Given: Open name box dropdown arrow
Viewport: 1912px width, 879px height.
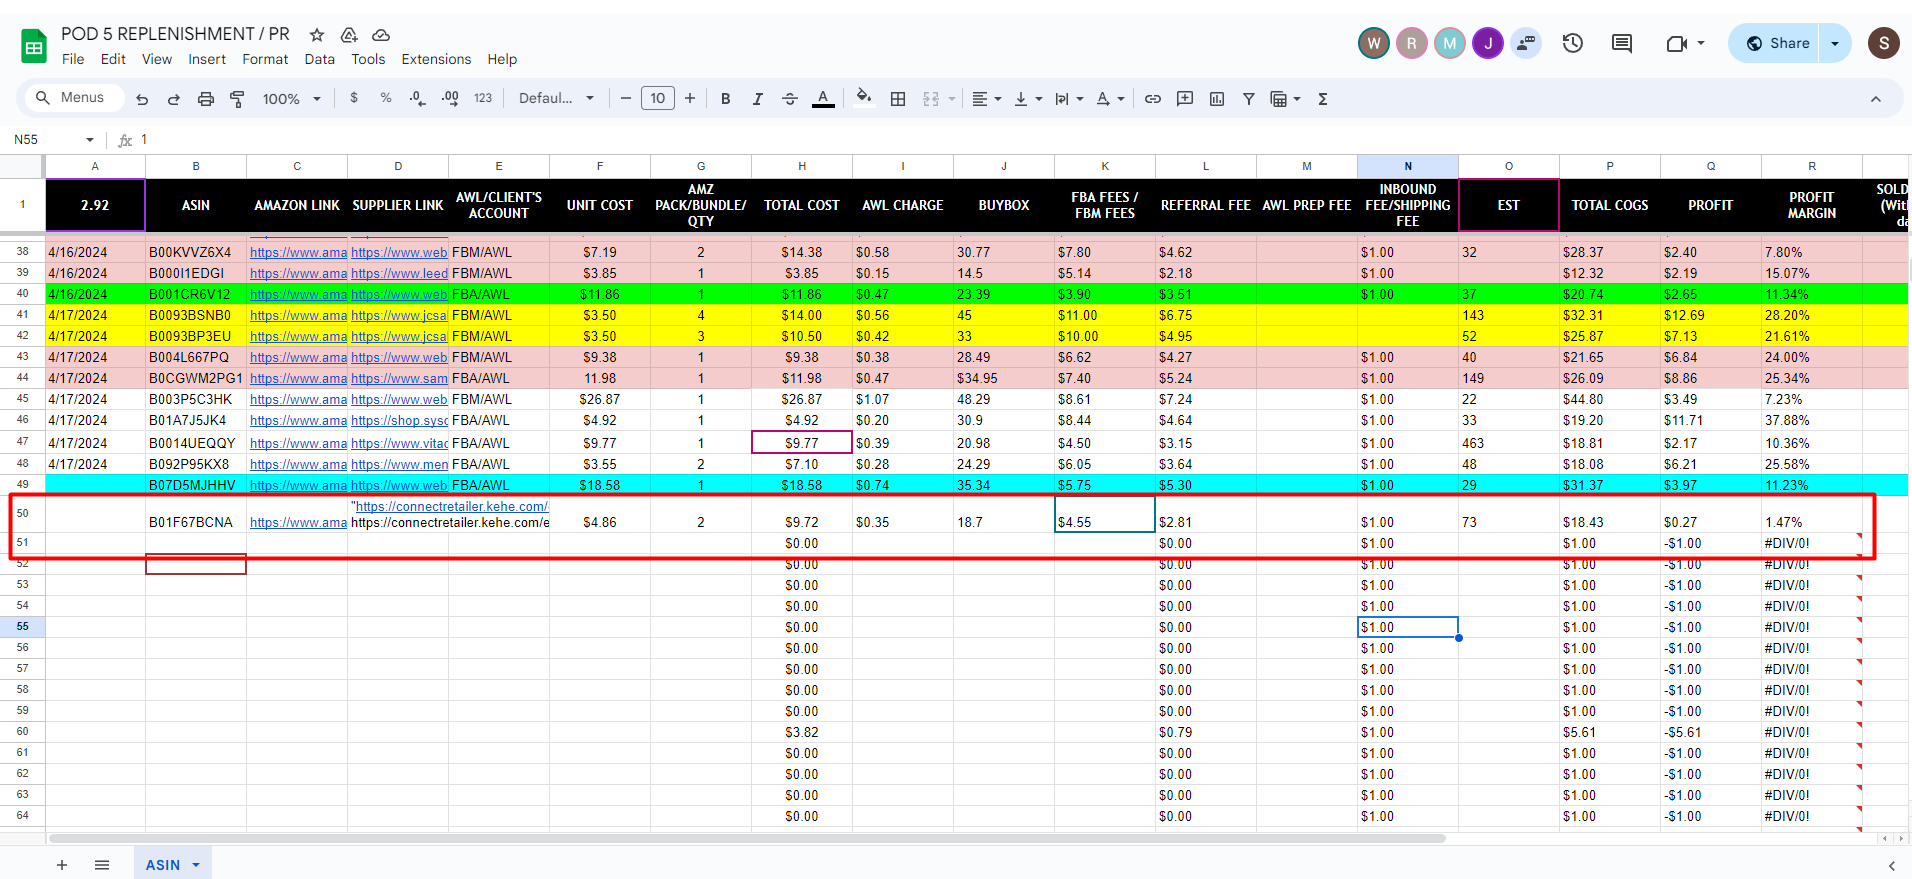Looking at the screenshot, I should tap(90, 140).
